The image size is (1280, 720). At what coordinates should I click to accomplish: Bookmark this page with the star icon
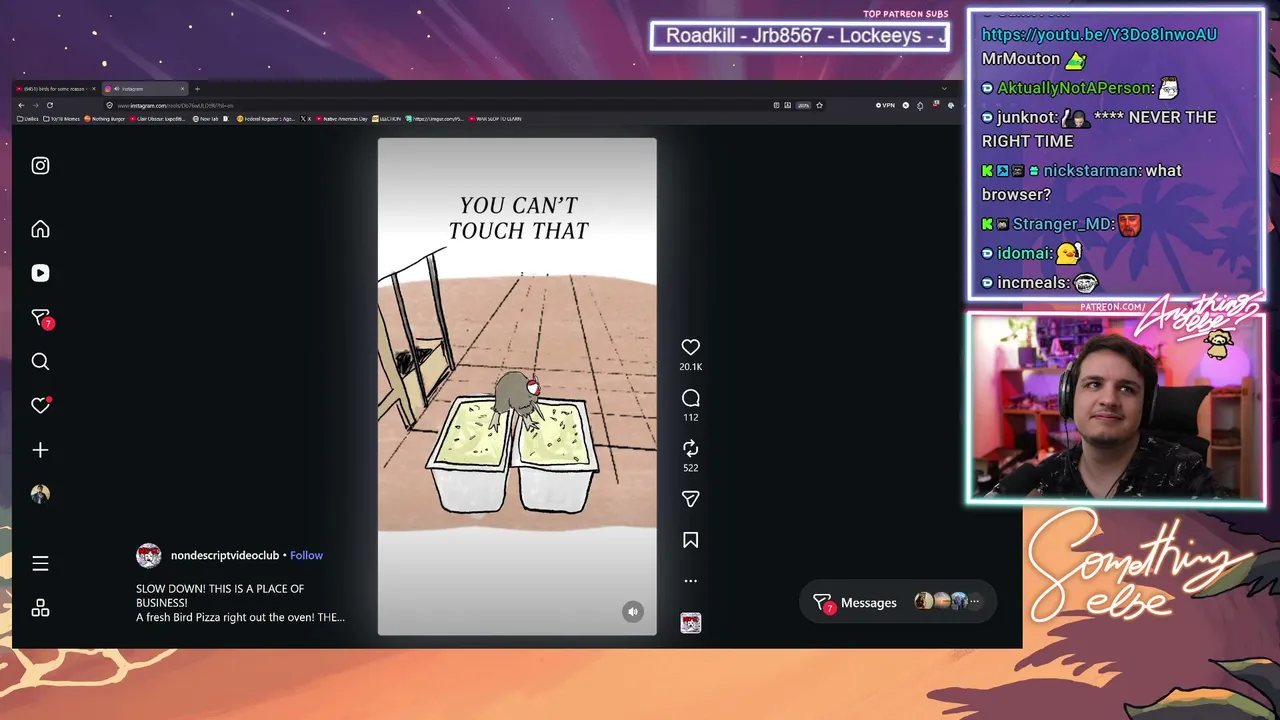(819, 105)
